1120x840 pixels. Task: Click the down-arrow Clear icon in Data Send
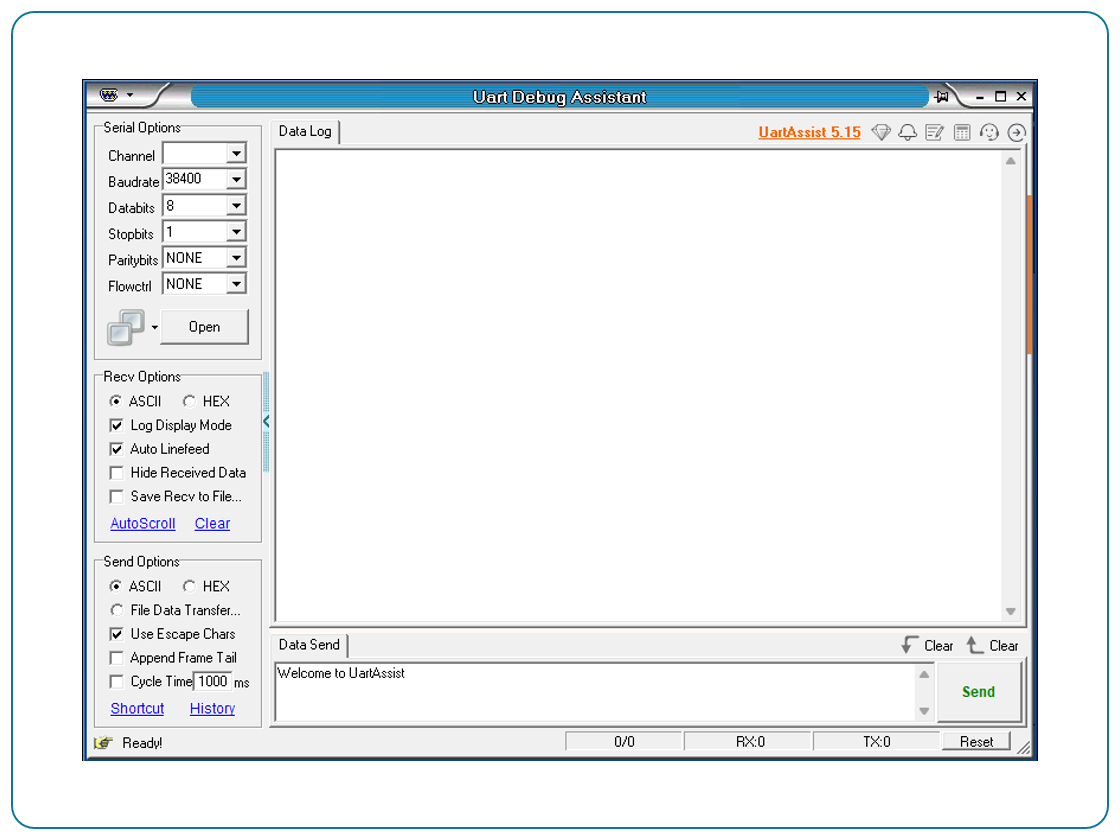pyautogui.click(x=909, y=645)
